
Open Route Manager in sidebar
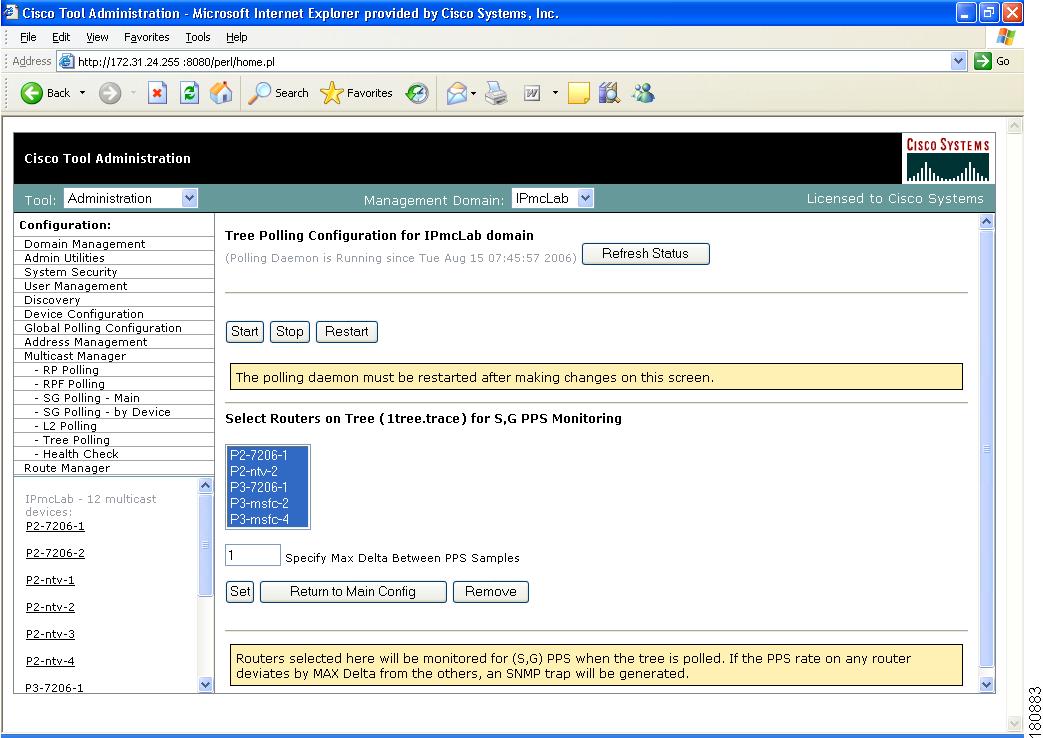pyautogui.click(x=67, y=468)
